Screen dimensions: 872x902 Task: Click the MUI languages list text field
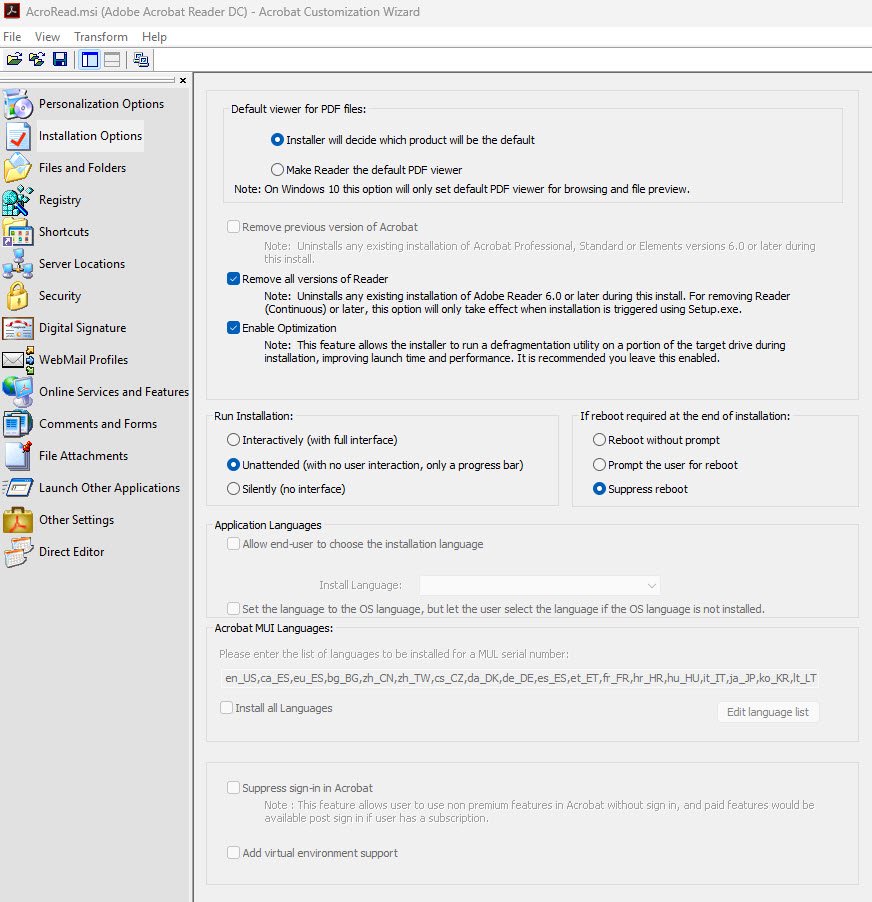point(518,678)
